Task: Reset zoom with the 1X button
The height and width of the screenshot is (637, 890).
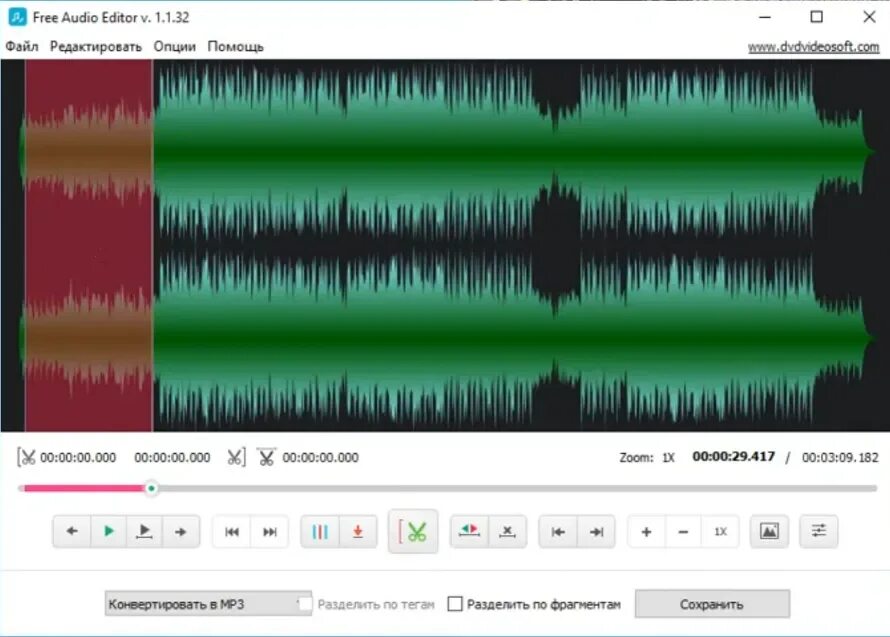Action: [720, 531]
